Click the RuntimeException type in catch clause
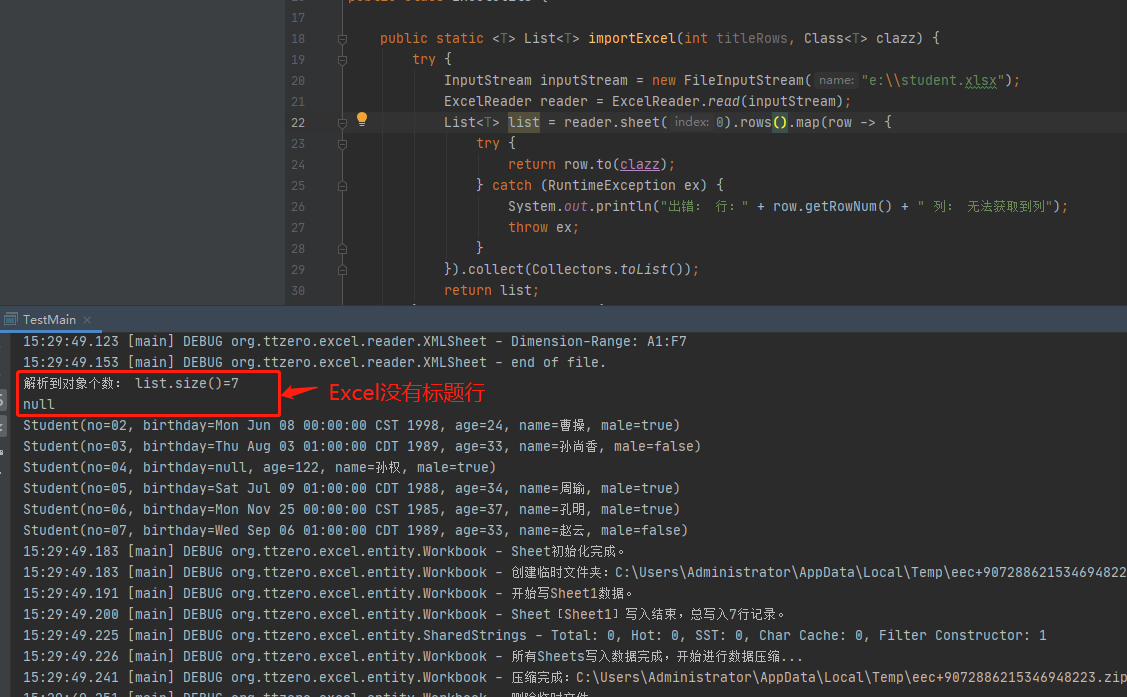1127x697 pixels. pos(612,185)
